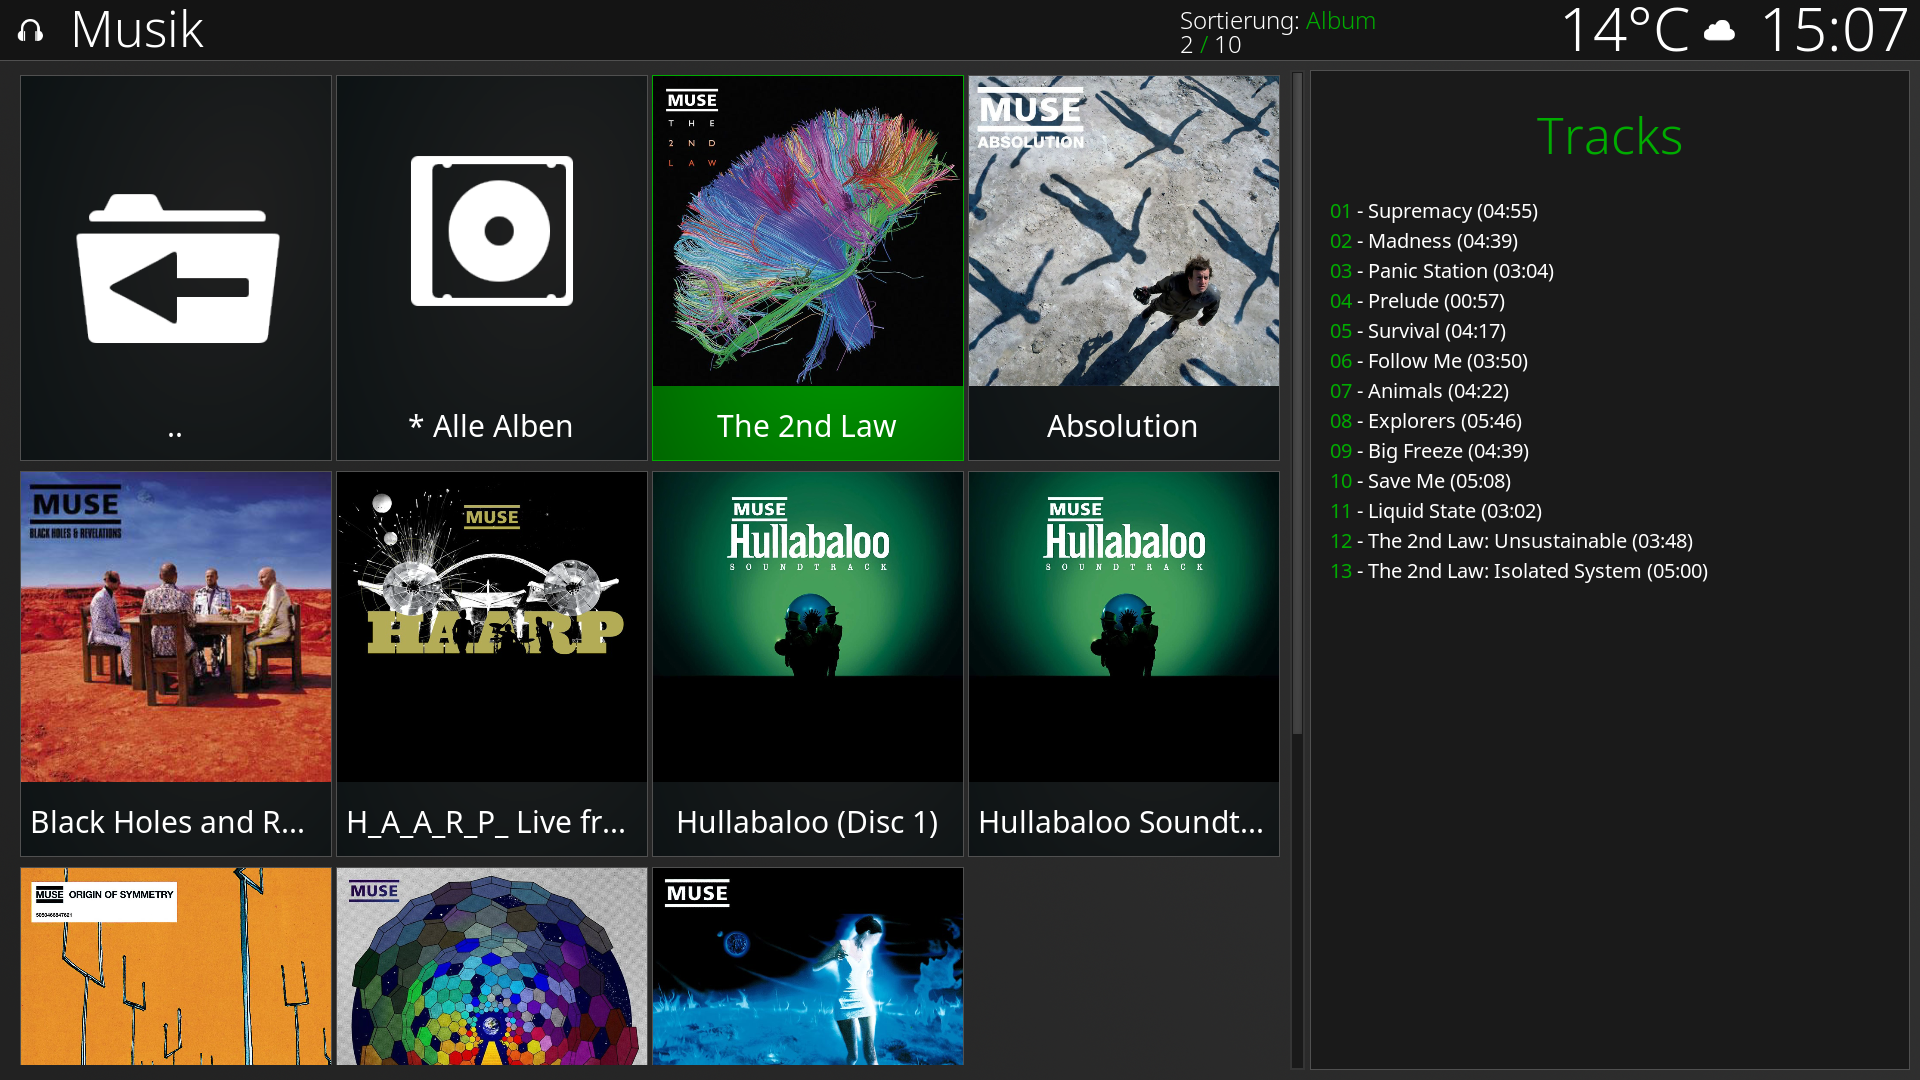Screen dimensions: 1920x1080
Task: Select track '08 - Explorers (05:46)'
Action: (x=1425, y=421)
